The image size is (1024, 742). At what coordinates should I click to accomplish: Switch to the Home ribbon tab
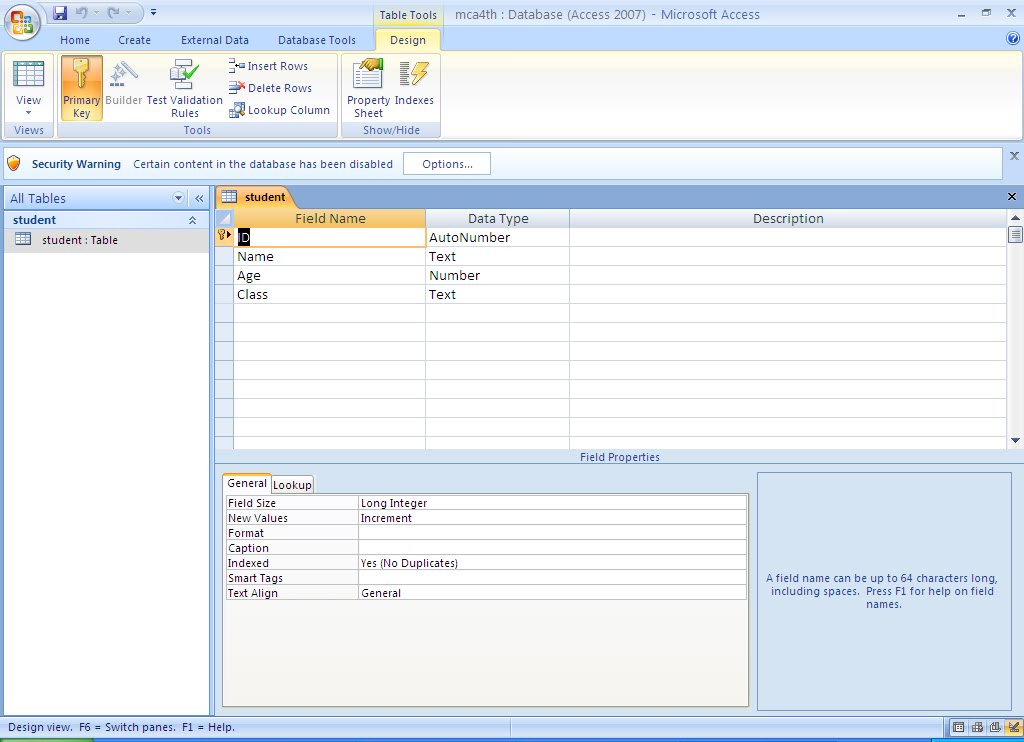coord(75,40)
